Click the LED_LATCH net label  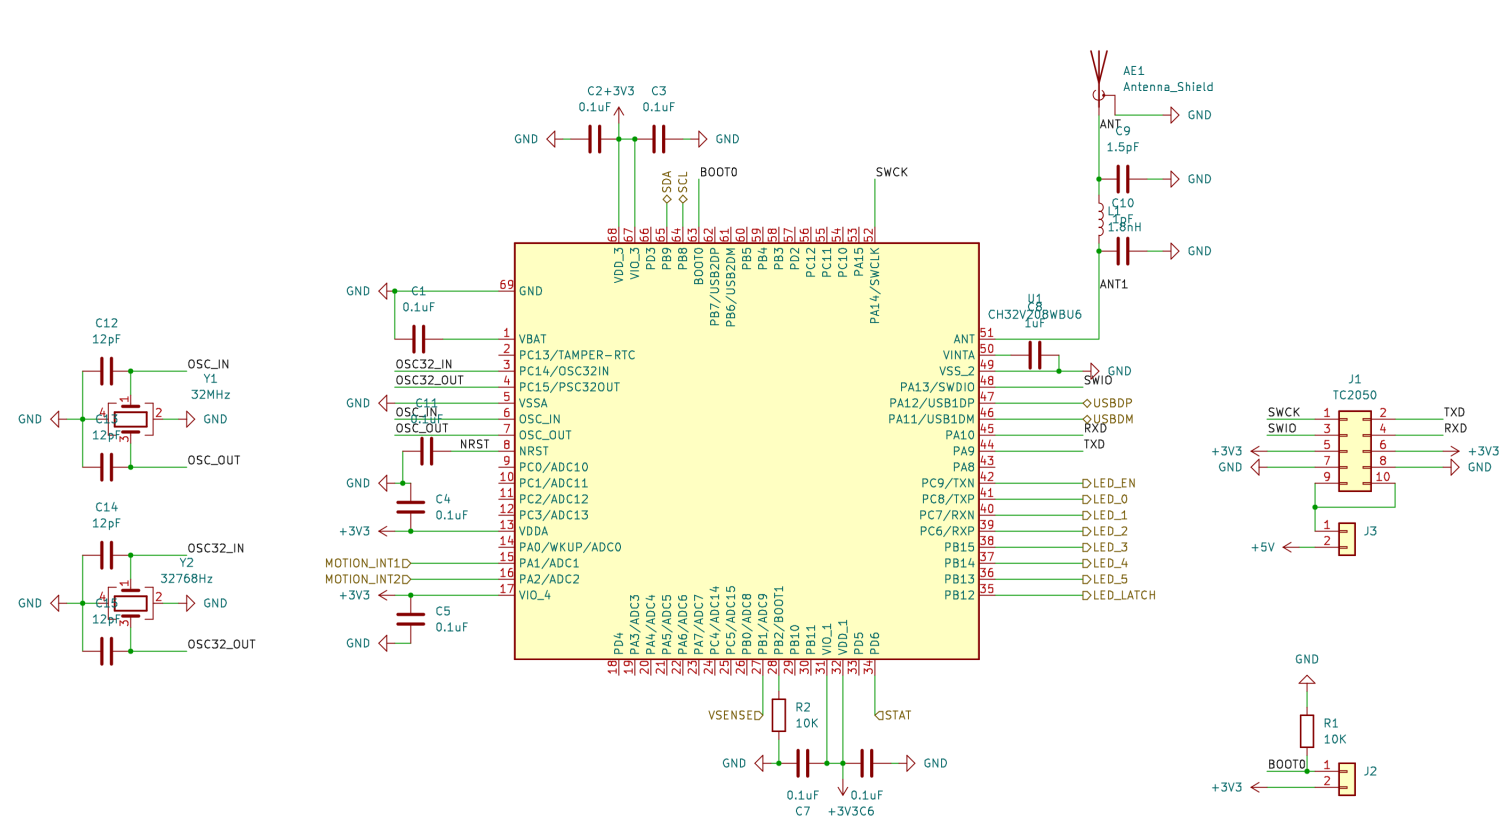(x=1123, y=596)
